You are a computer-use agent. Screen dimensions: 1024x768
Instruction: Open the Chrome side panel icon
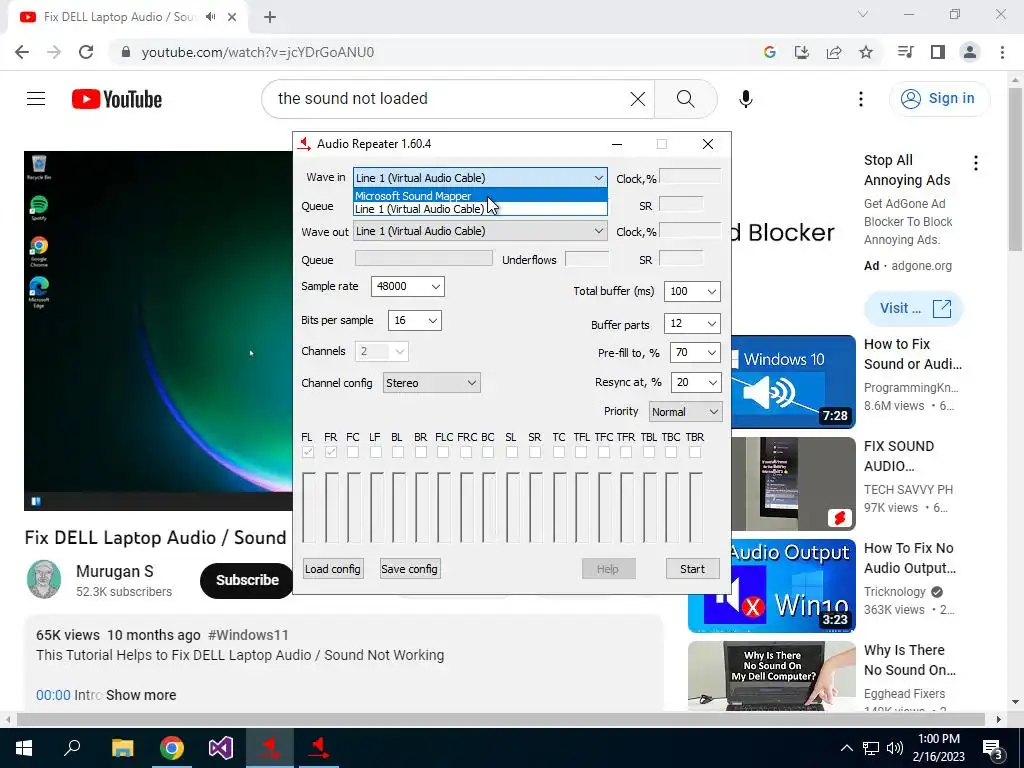tap(938, 52)
